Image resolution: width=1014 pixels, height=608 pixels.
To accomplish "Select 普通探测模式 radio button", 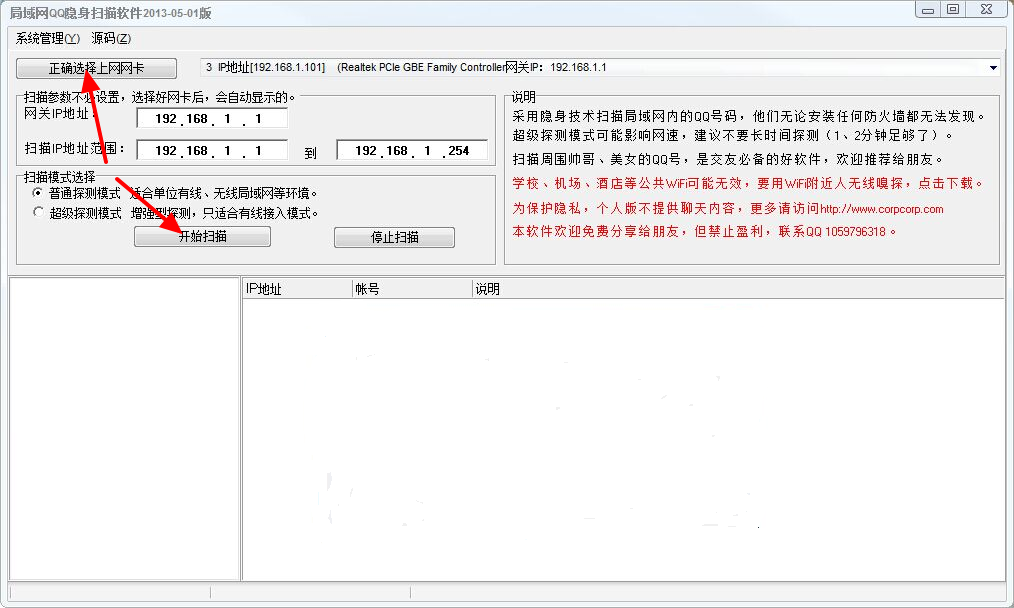I will point(38,193).
